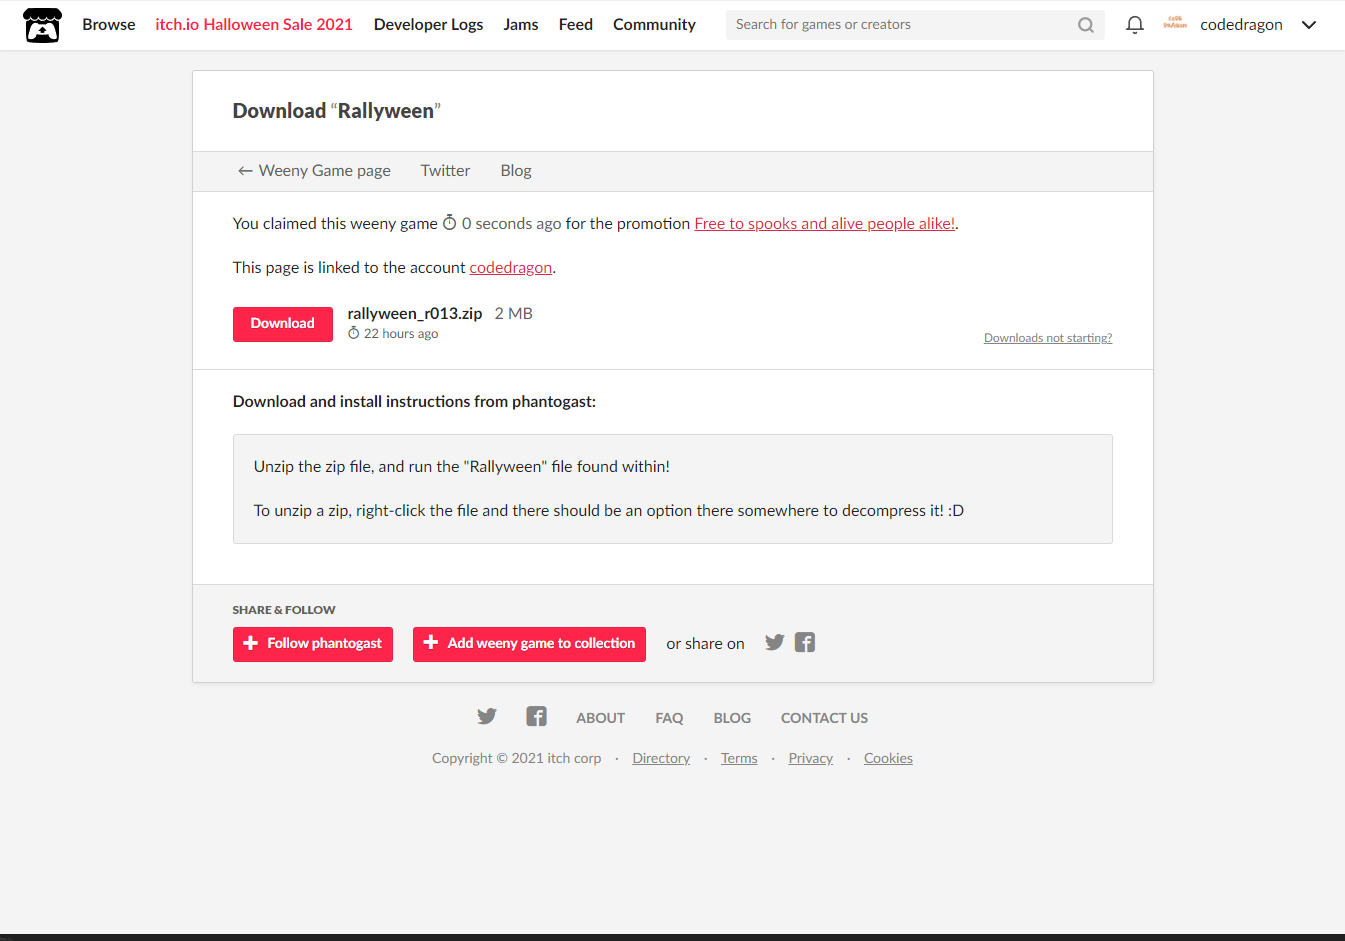Open the Directory link

click(x=661, y=758)
